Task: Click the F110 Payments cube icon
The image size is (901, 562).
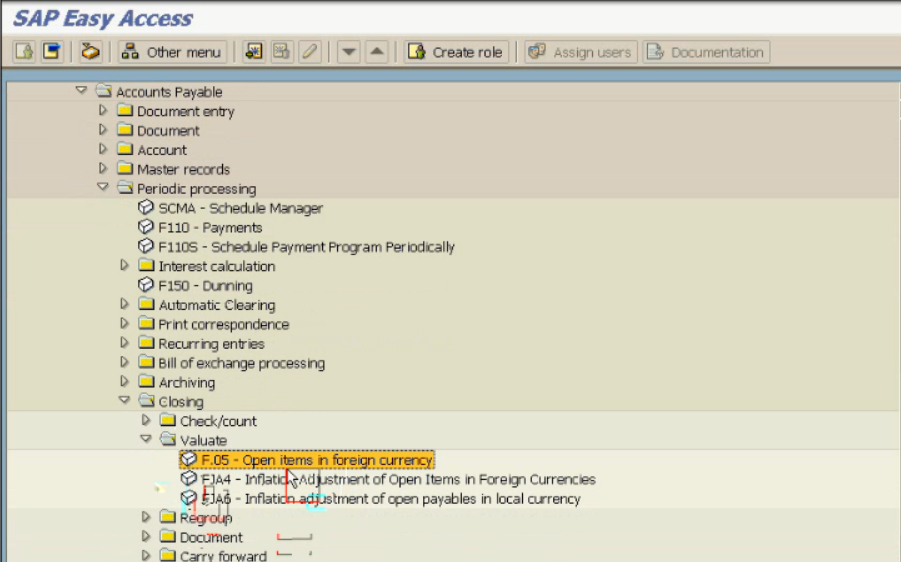Action: point(146,226)
